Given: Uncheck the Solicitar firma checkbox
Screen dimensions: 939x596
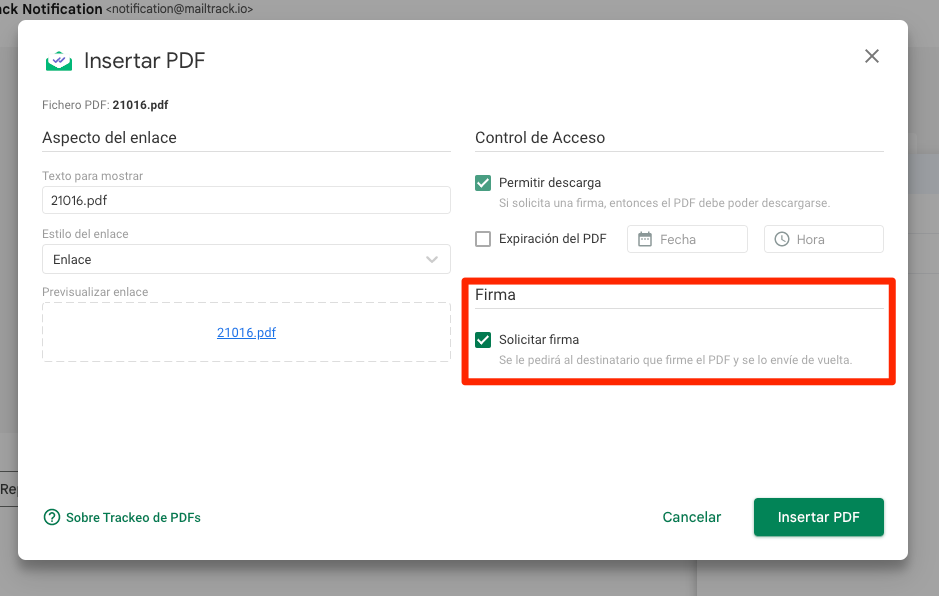Looking at the screenshot, I should (x=483, y=340).
